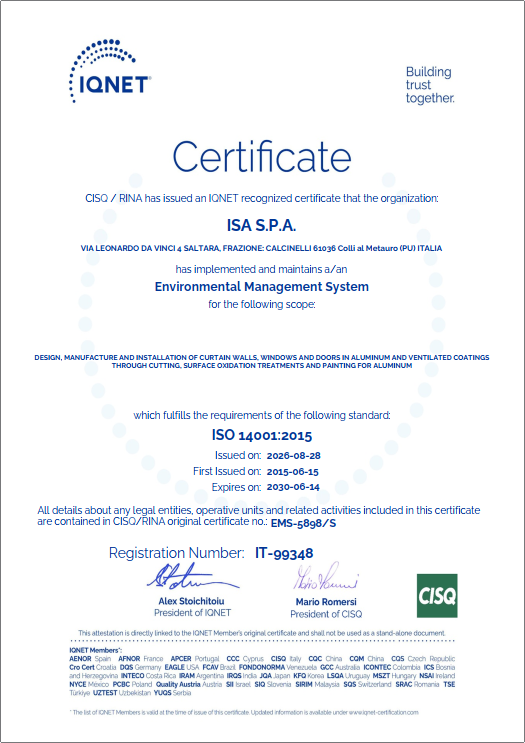Click the 'Quality Austria' member entry

[189, 685]
